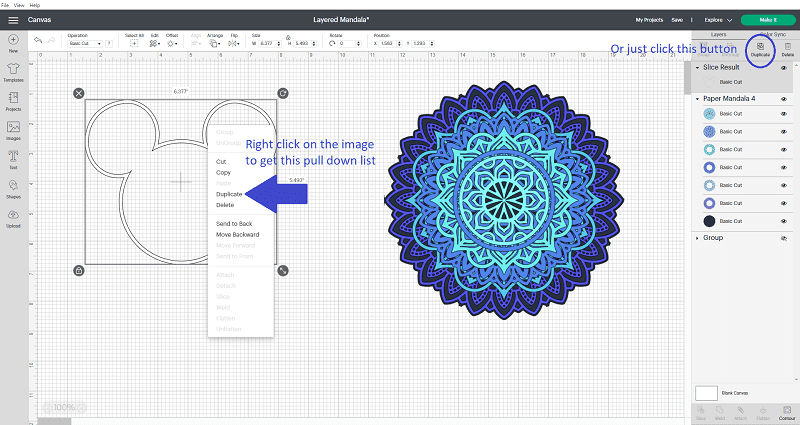Toggle the size aspect-ratio lock
Image resolution: width=800 pixels, height=425 pixels.
click(288, 37)
